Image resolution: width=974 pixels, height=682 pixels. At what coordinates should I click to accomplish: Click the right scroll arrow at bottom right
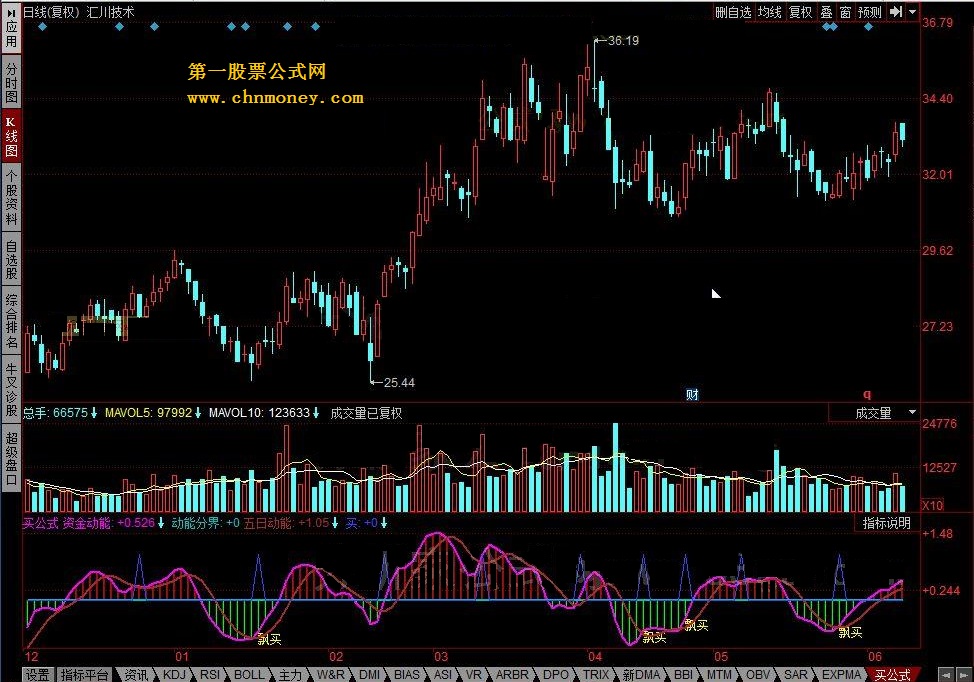pyautogui.click(x=964, y=675)
